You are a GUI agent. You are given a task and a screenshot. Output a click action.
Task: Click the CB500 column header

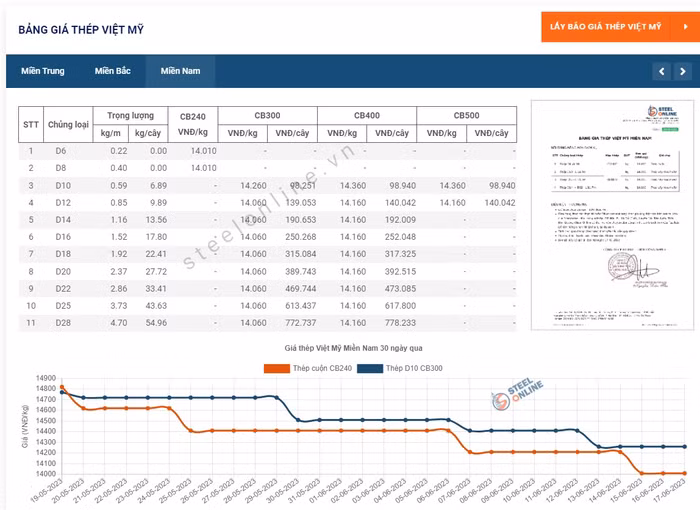[x=466, y=115]
